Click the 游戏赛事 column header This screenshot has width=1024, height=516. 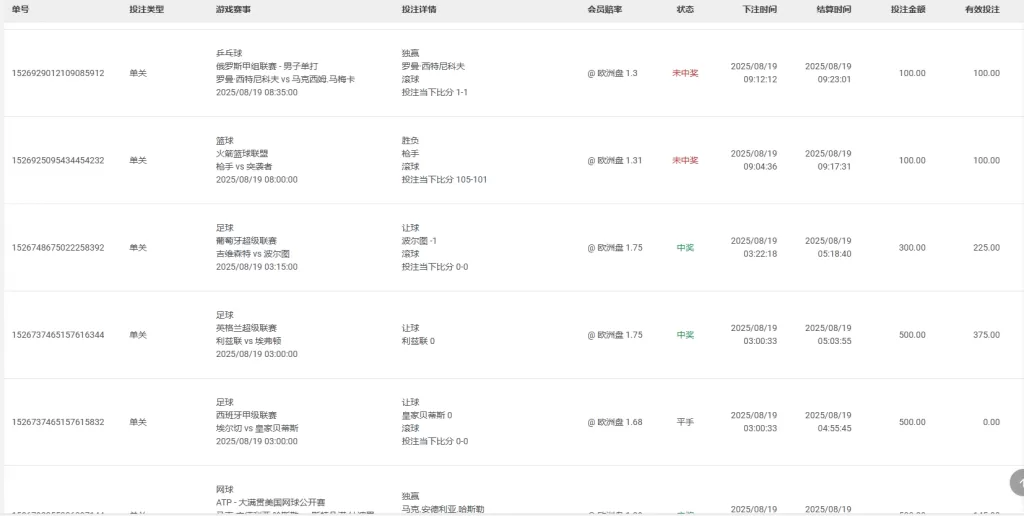[233, 9]
